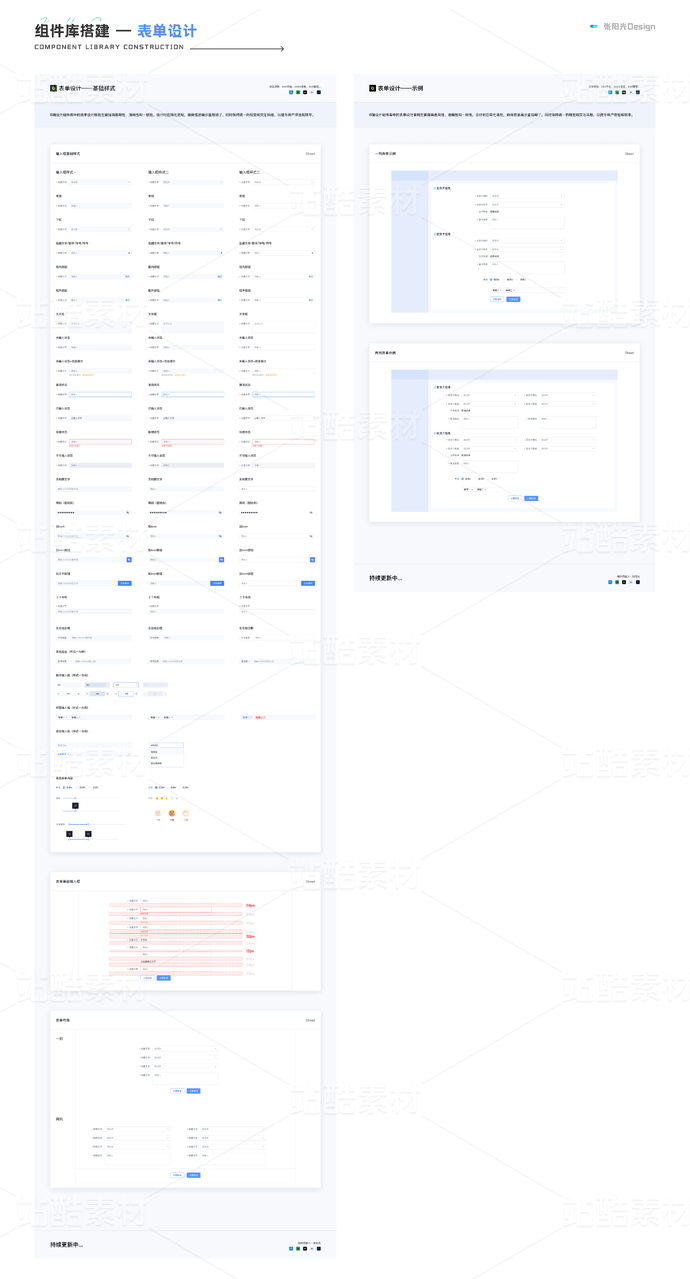The height and width of the screenshot is (1279, 690).
Task: Click the first star in the star rating
Action: 156,798
